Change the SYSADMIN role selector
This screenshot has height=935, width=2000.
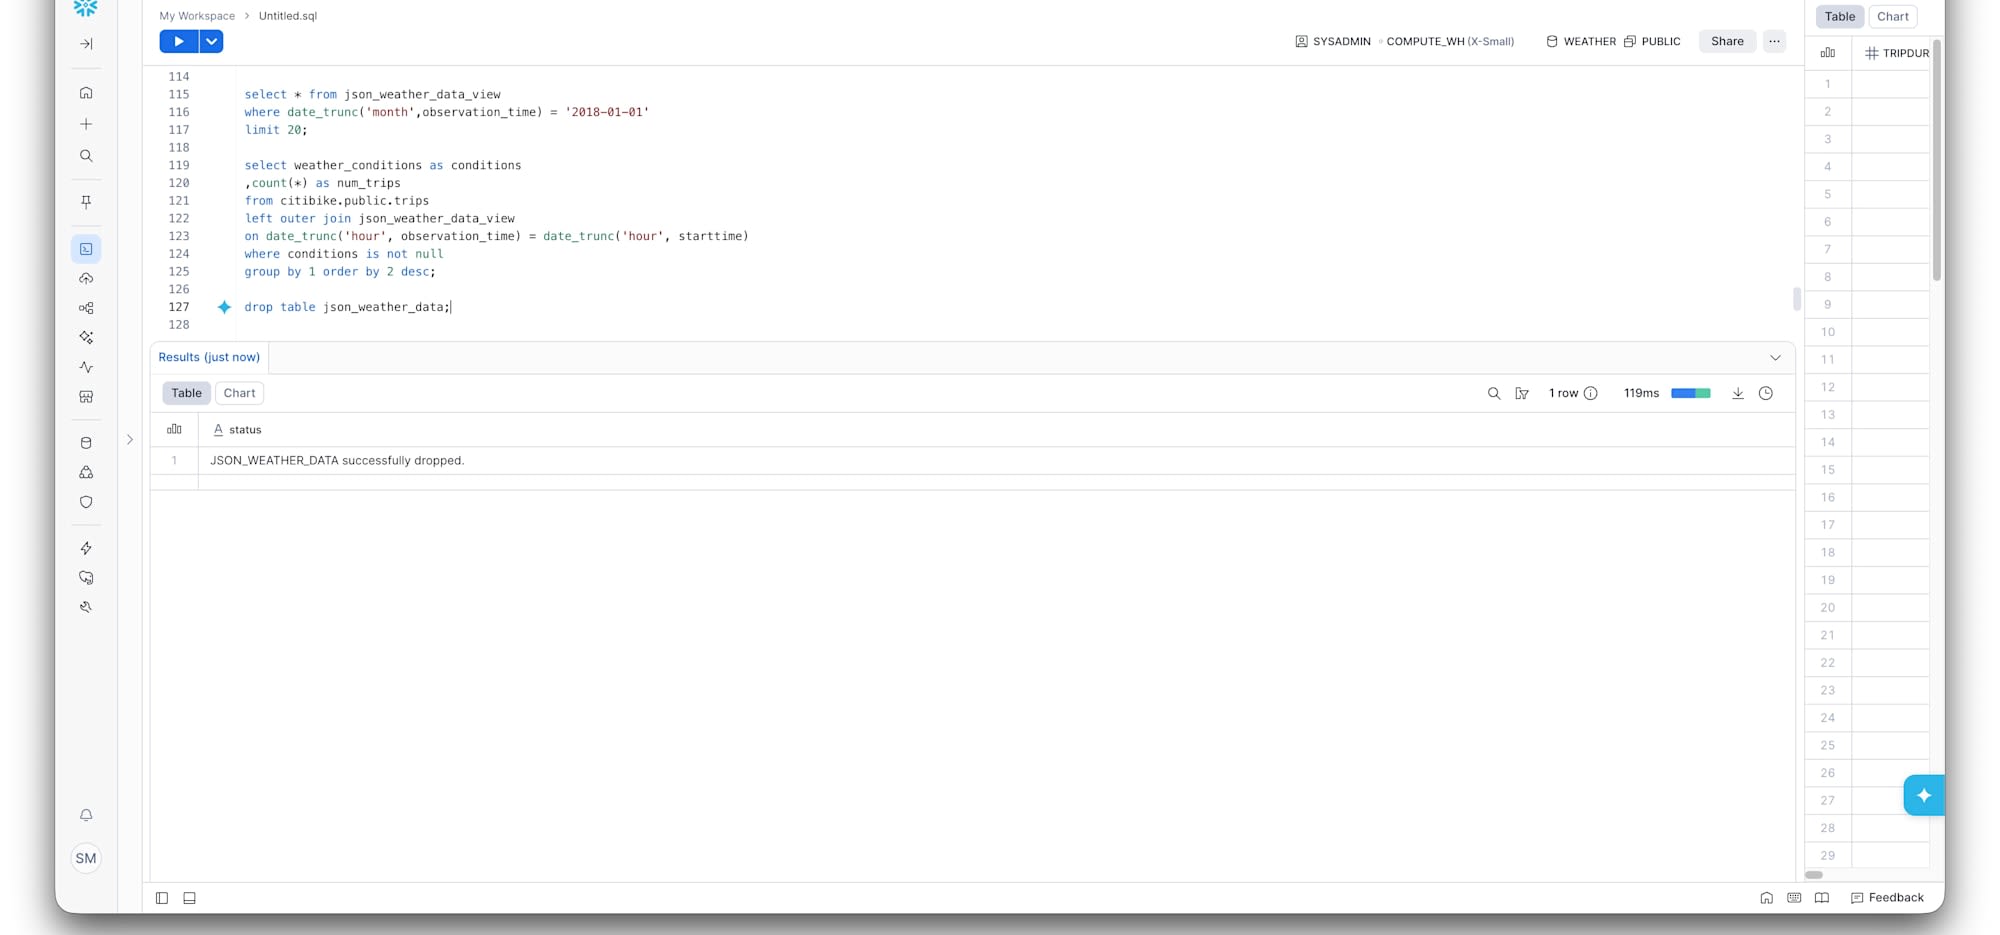[1333, 41]
